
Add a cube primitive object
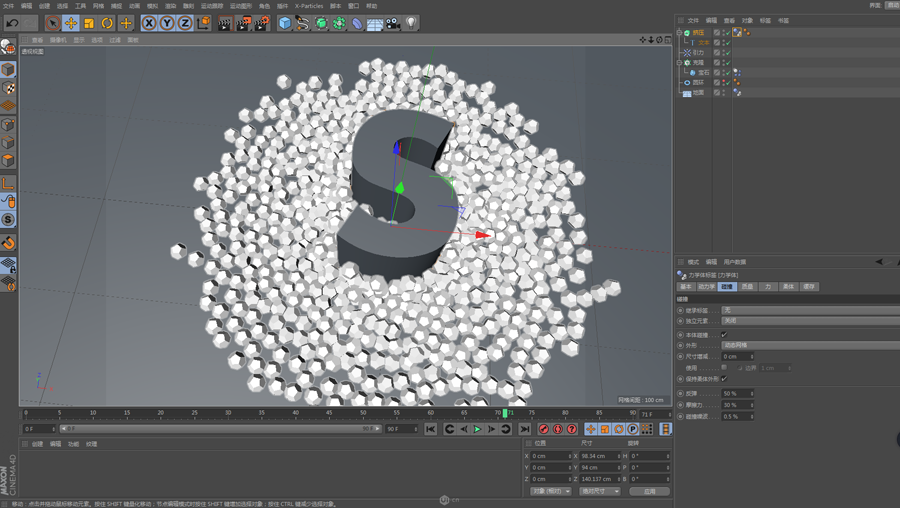pos(285,24)
